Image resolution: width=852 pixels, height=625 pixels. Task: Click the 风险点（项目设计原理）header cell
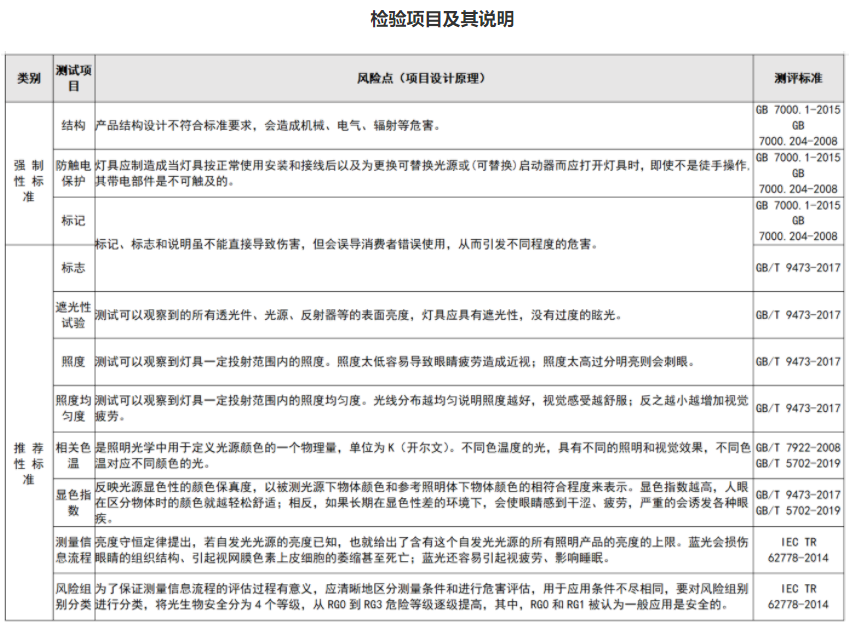point(423,78)
